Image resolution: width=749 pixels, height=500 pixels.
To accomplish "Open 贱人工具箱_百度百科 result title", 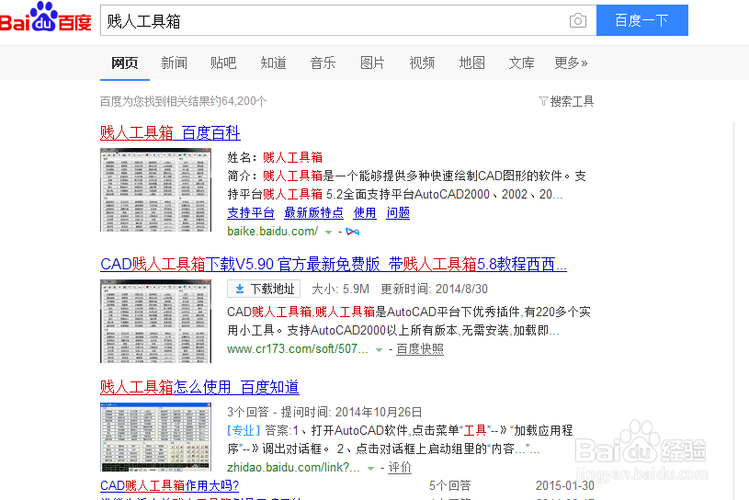I will click(170, 133).
